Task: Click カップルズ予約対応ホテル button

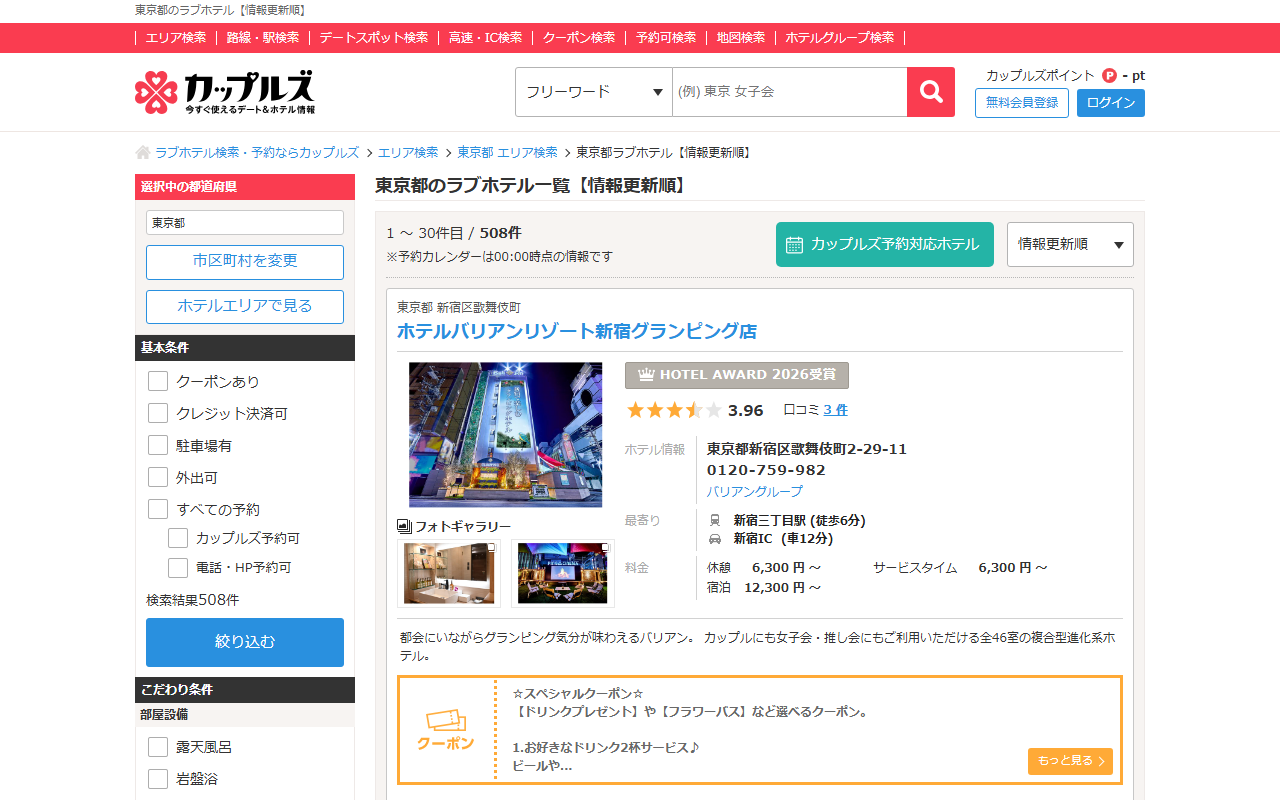Action: [x=885, y=244]
